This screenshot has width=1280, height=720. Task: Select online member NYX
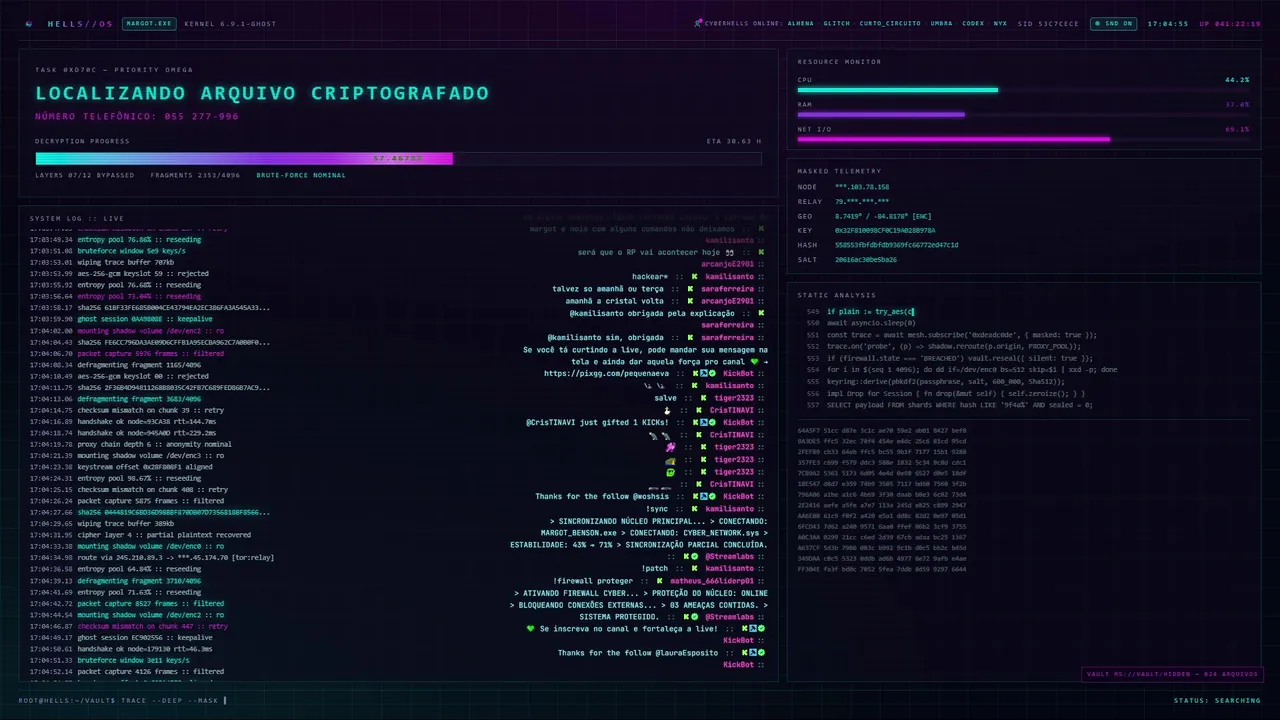(1001, 23)
